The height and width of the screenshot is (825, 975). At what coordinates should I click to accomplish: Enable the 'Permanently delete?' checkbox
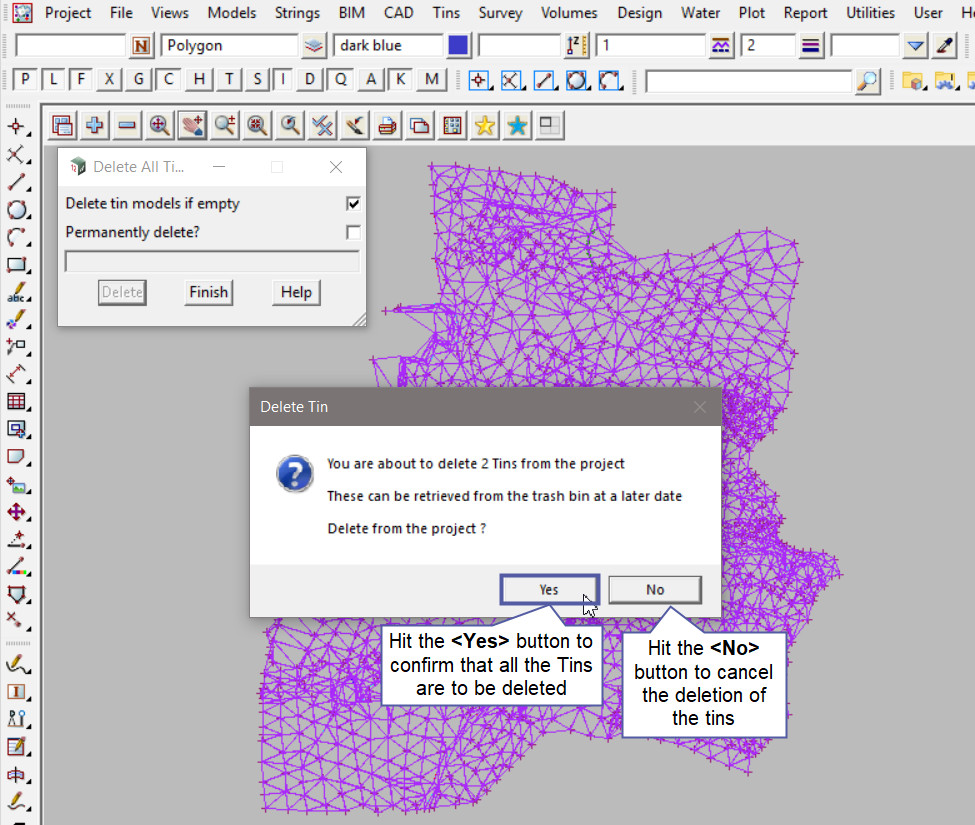click(353, 232)
